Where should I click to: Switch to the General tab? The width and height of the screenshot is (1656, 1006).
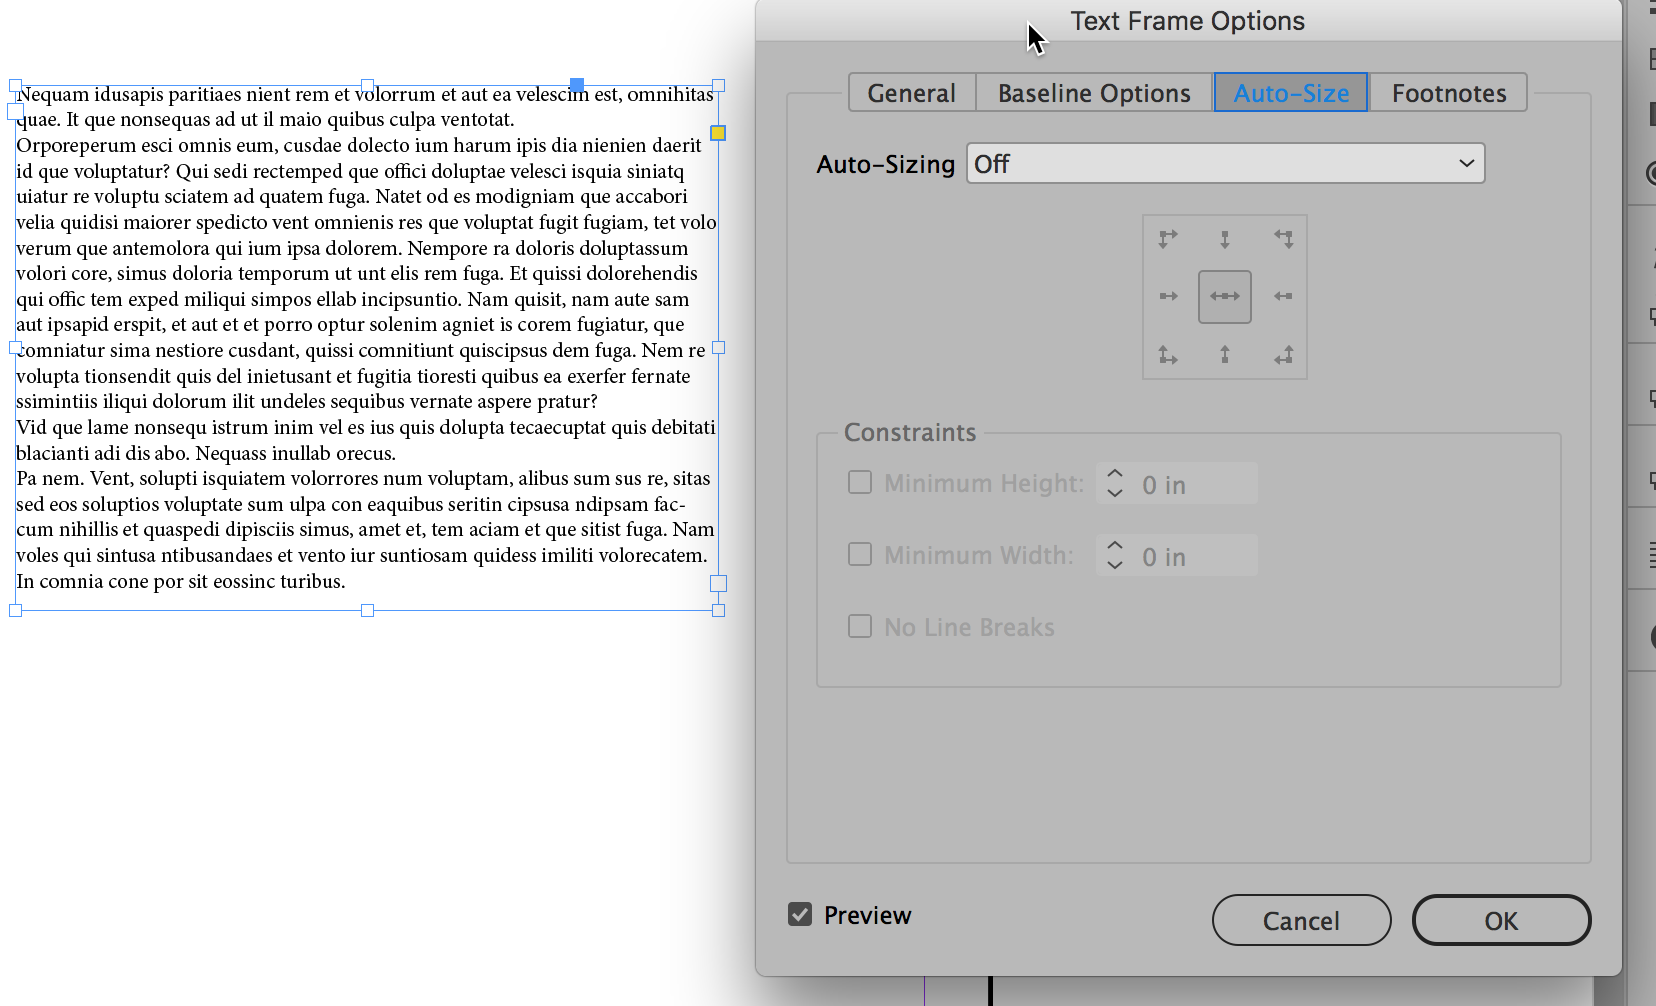pyautogui.click(x=910, y=92)
